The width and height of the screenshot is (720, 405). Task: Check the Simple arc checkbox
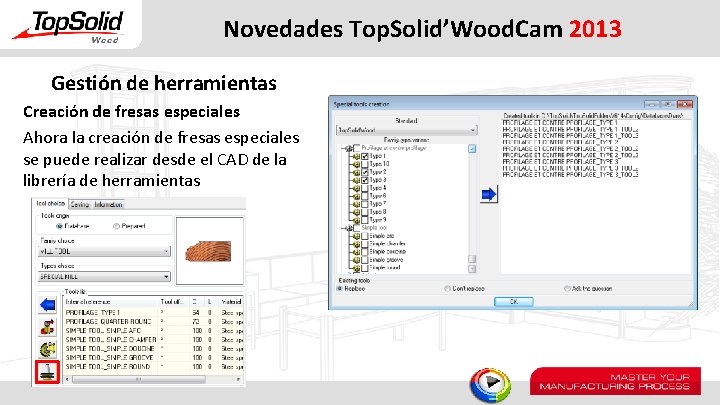(365, 236)
